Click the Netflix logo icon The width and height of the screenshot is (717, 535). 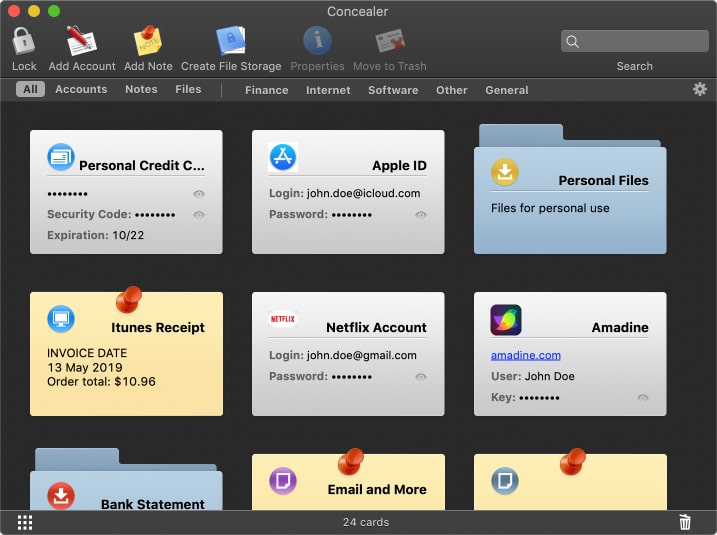point(283,319)
